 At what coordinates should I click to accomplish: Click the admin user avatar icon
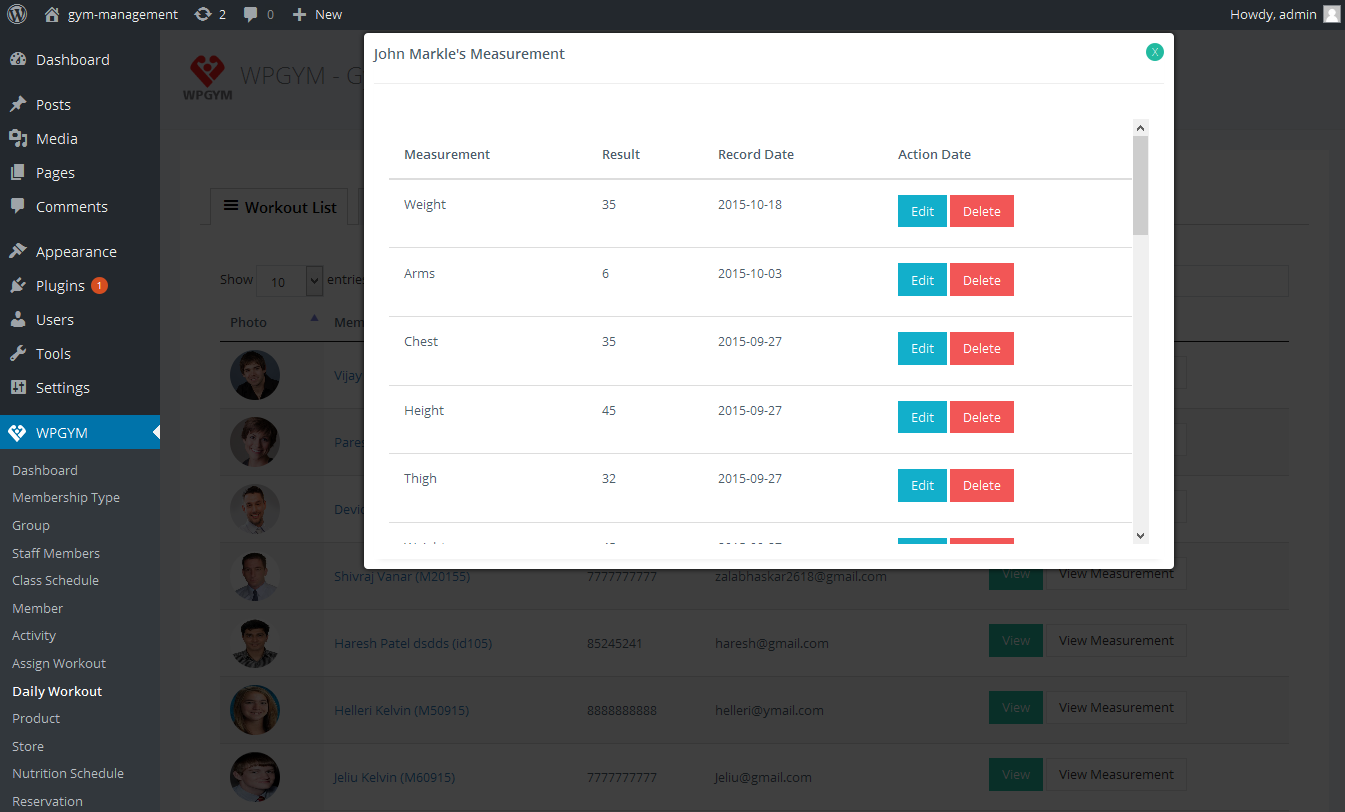(x=1331, y=14)
